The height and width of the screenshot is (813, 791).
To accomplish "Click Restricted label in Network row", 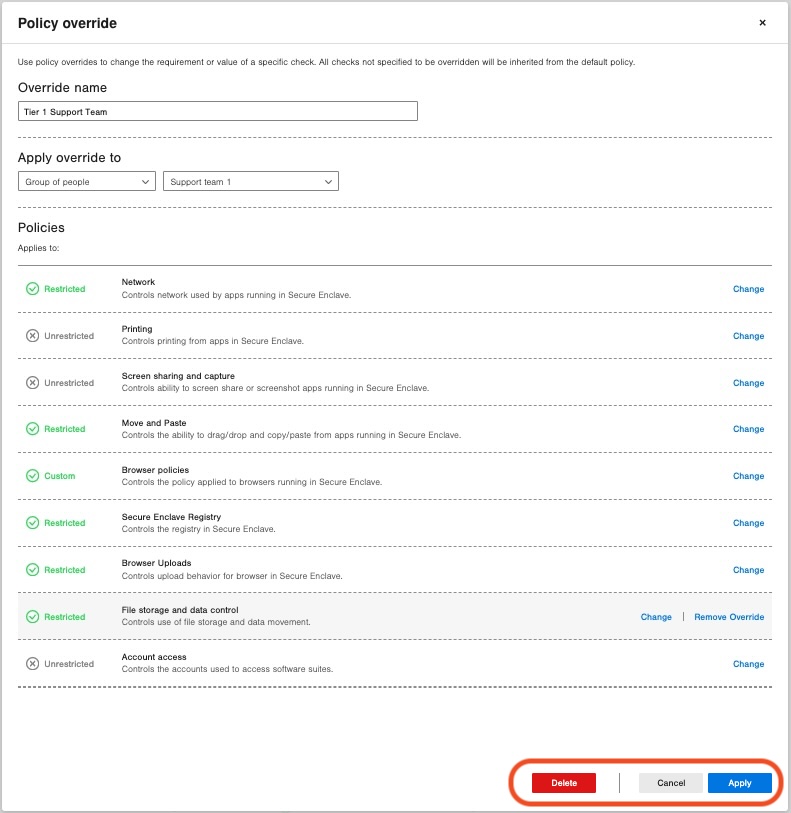I will click(64, 289).
